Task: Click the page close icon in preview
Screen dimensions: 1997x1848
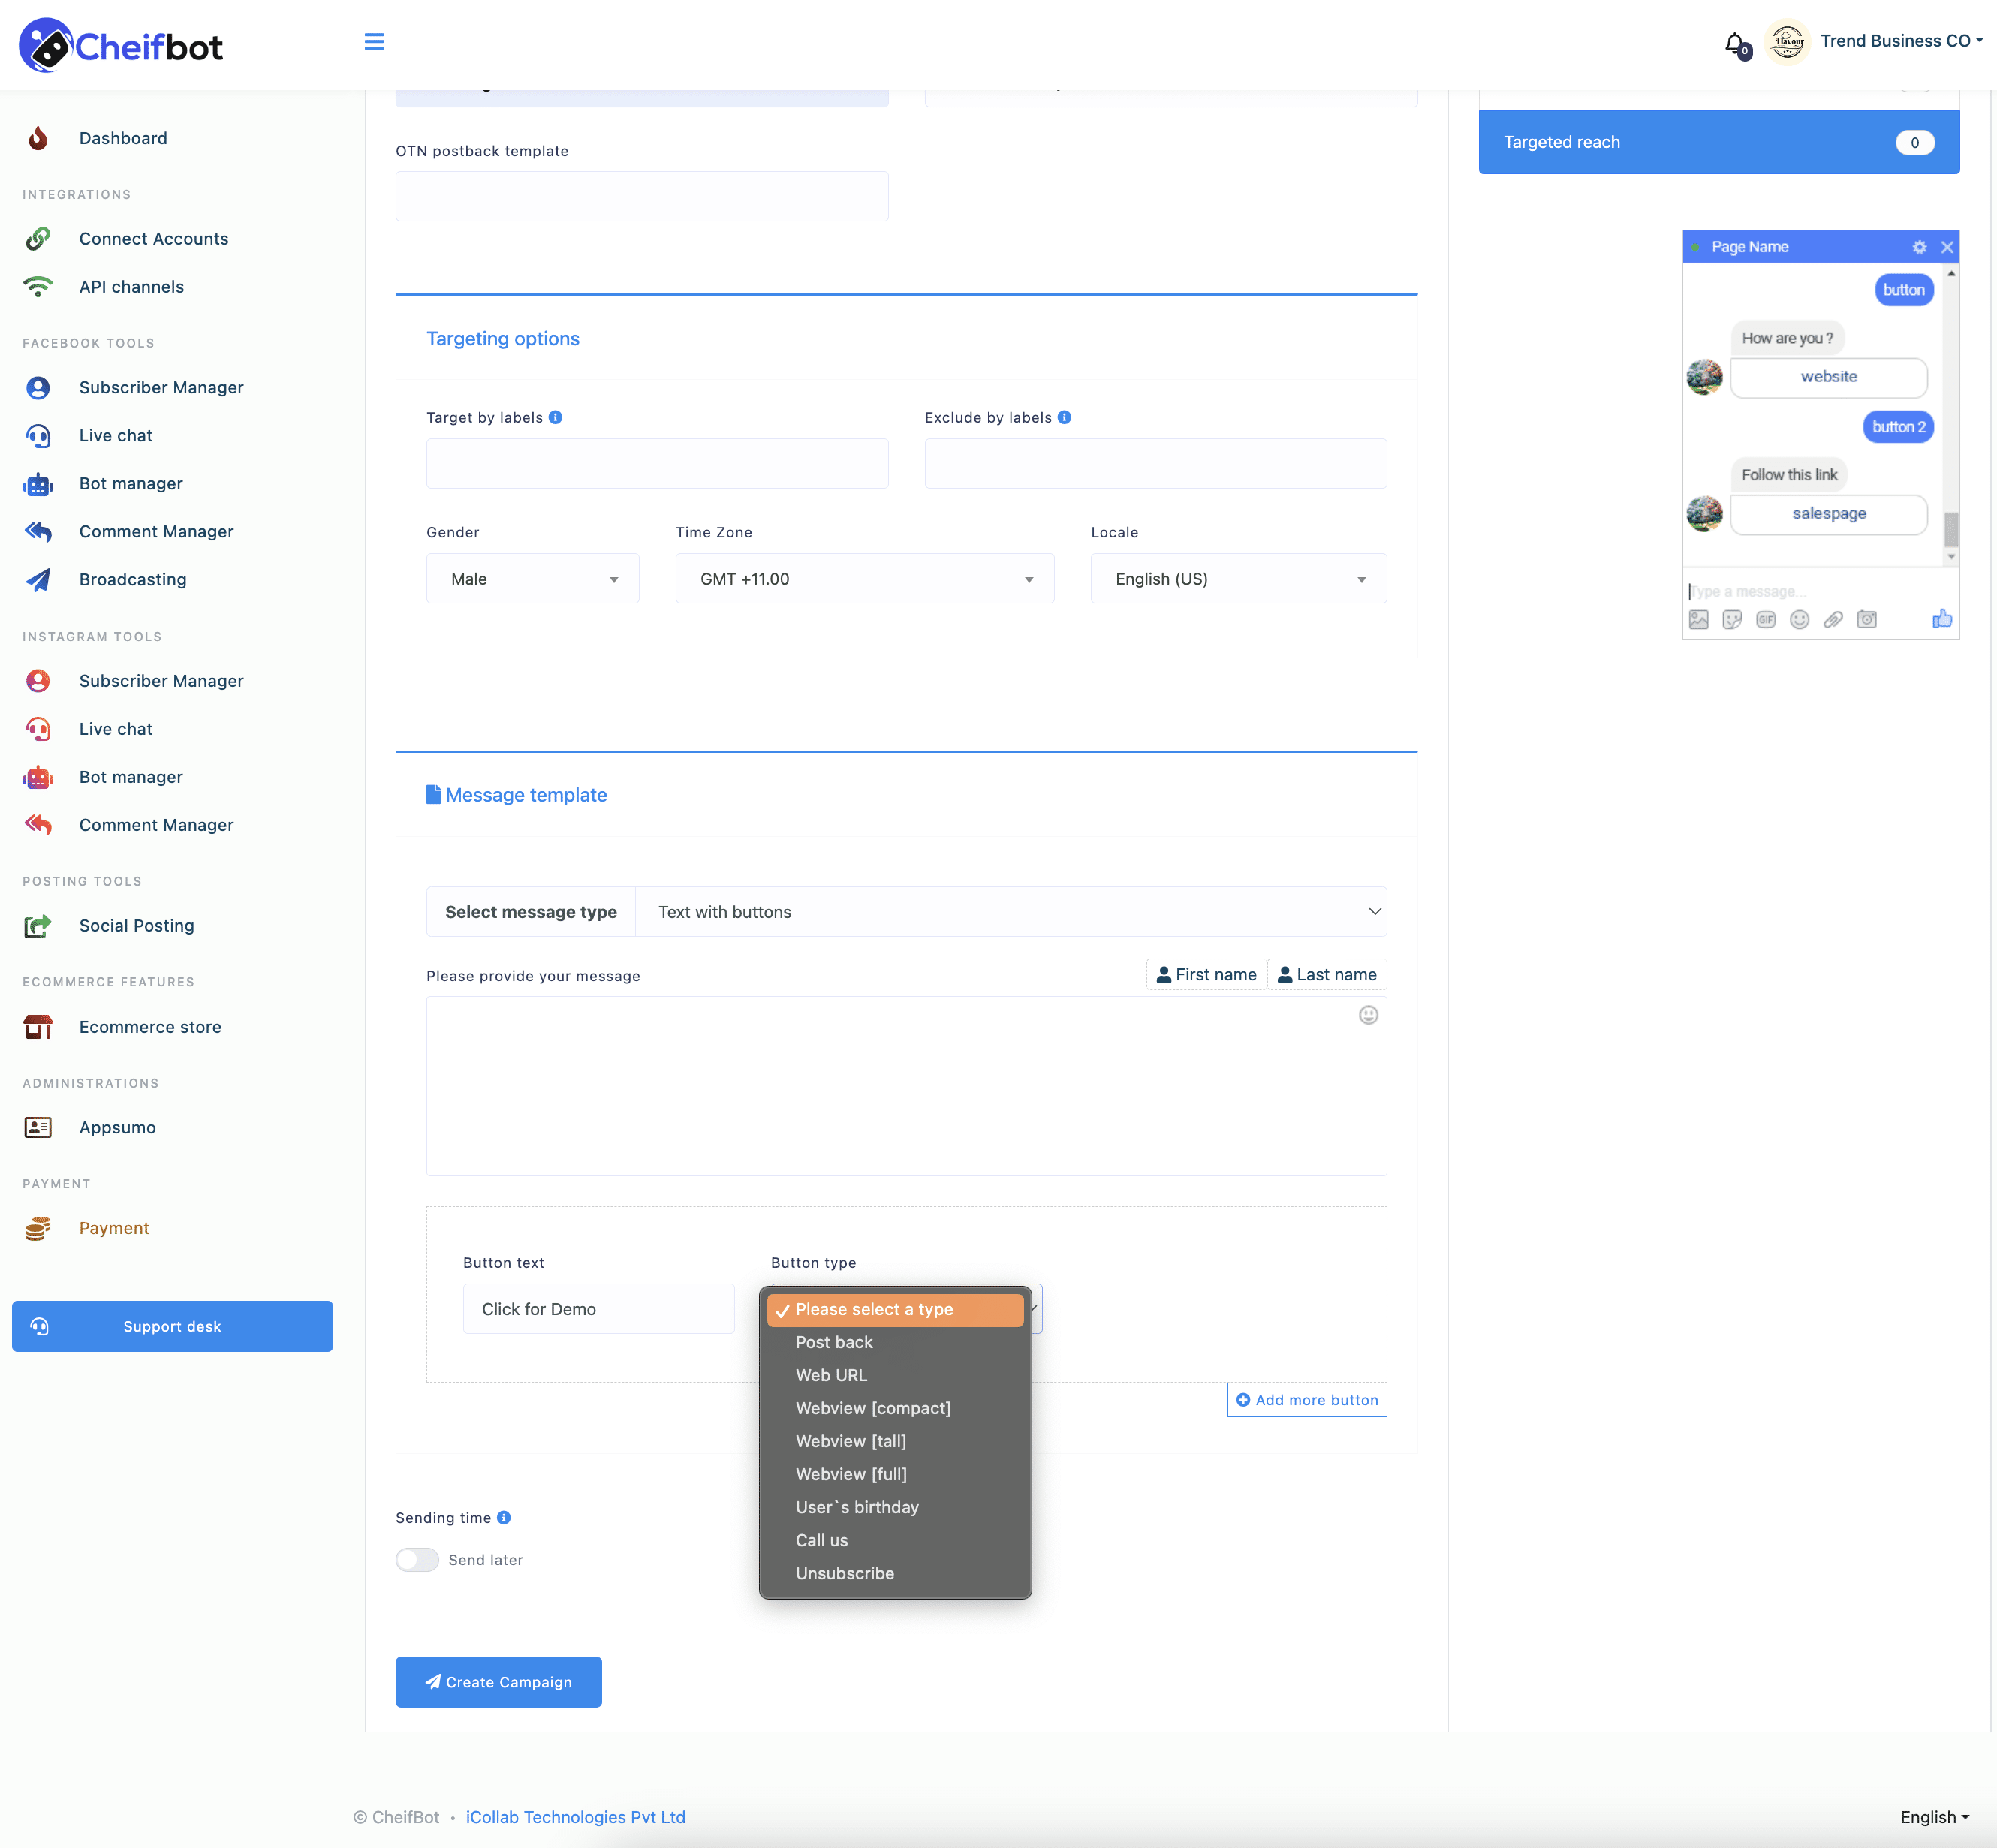Action: pyautogui.click(x=1948, y=247)
